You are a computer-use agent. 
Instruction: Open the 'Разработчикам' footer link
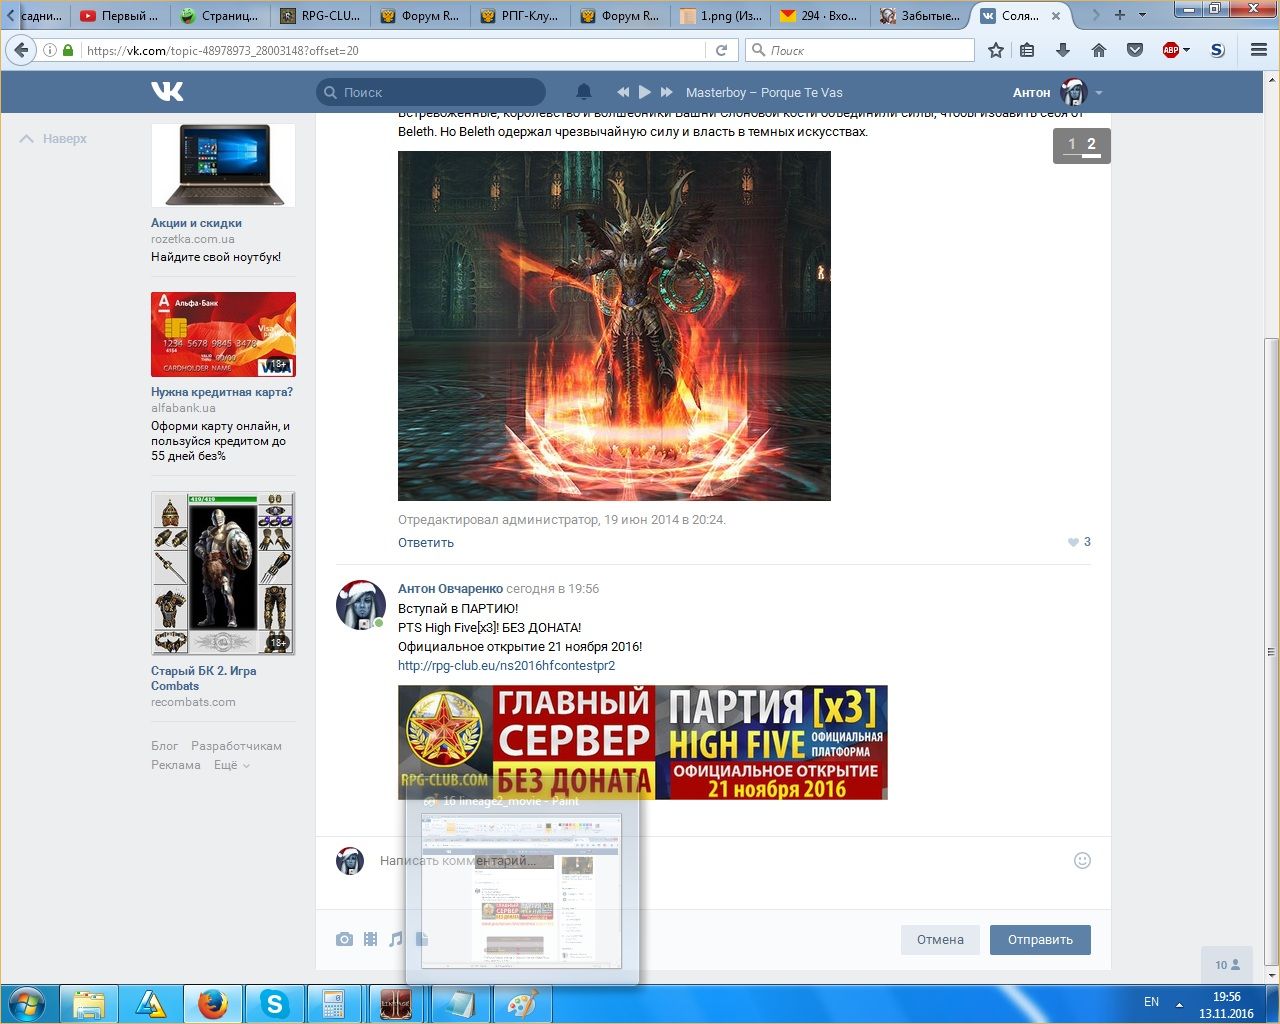(x=236, y=746)
